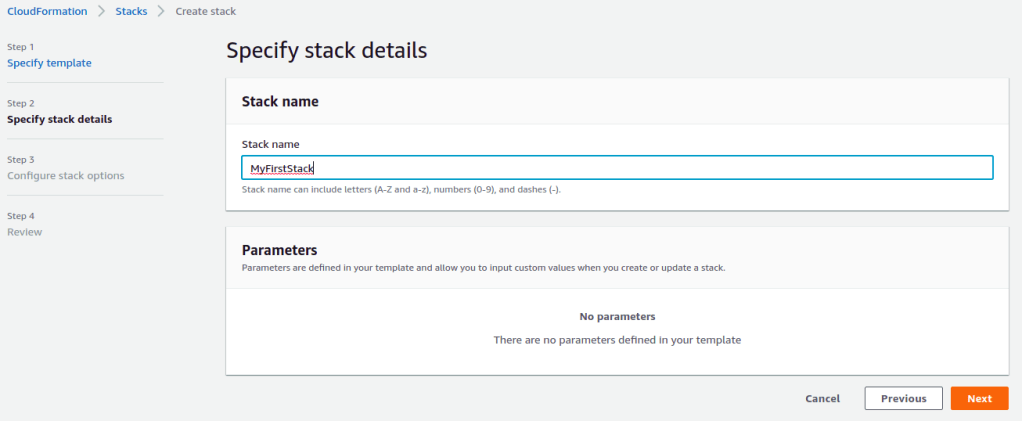Click the Stack name label above the input
This screenshot has height=421, width=1022.
click(270, 144)
